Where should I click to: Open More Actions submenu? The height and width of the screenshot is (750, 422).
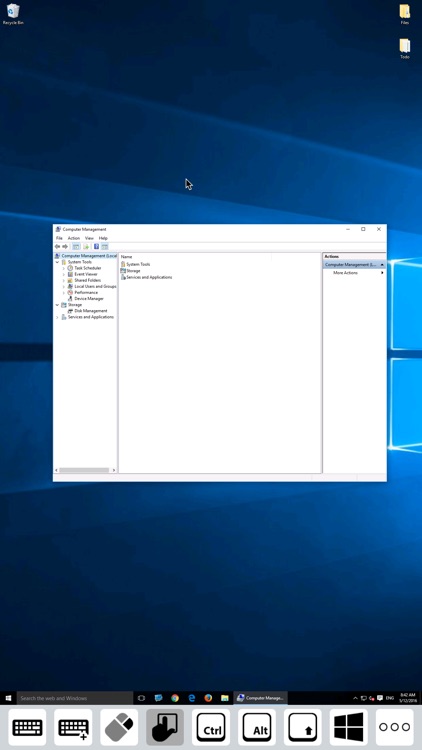[x=354, y=273]
